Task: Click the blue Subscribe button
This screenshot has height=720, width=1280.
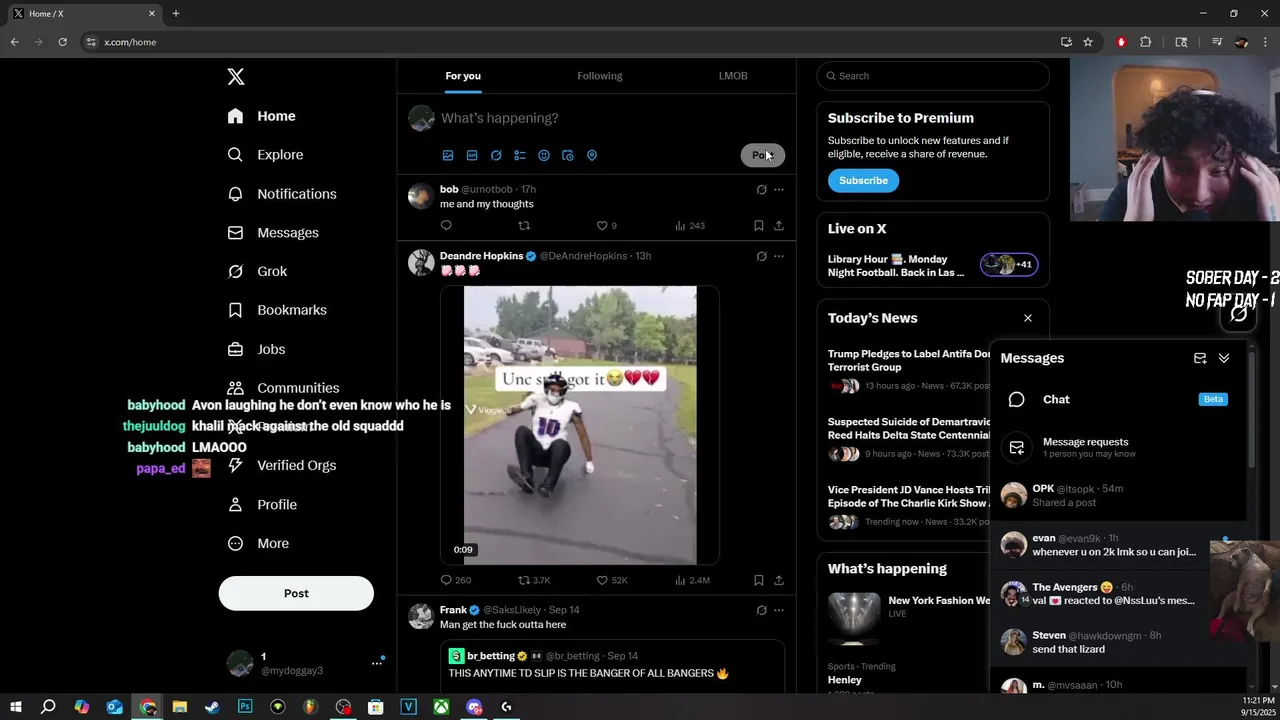Action: pos(863,180)
